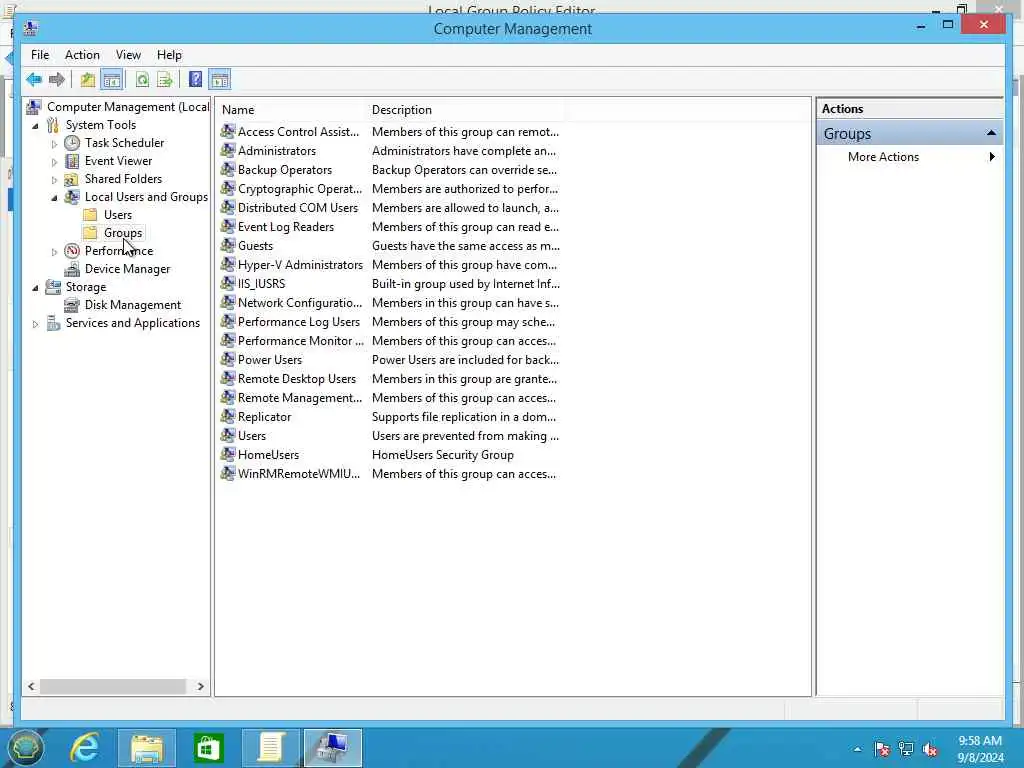Collapse the Storage tree node

[x=35, y=287]
